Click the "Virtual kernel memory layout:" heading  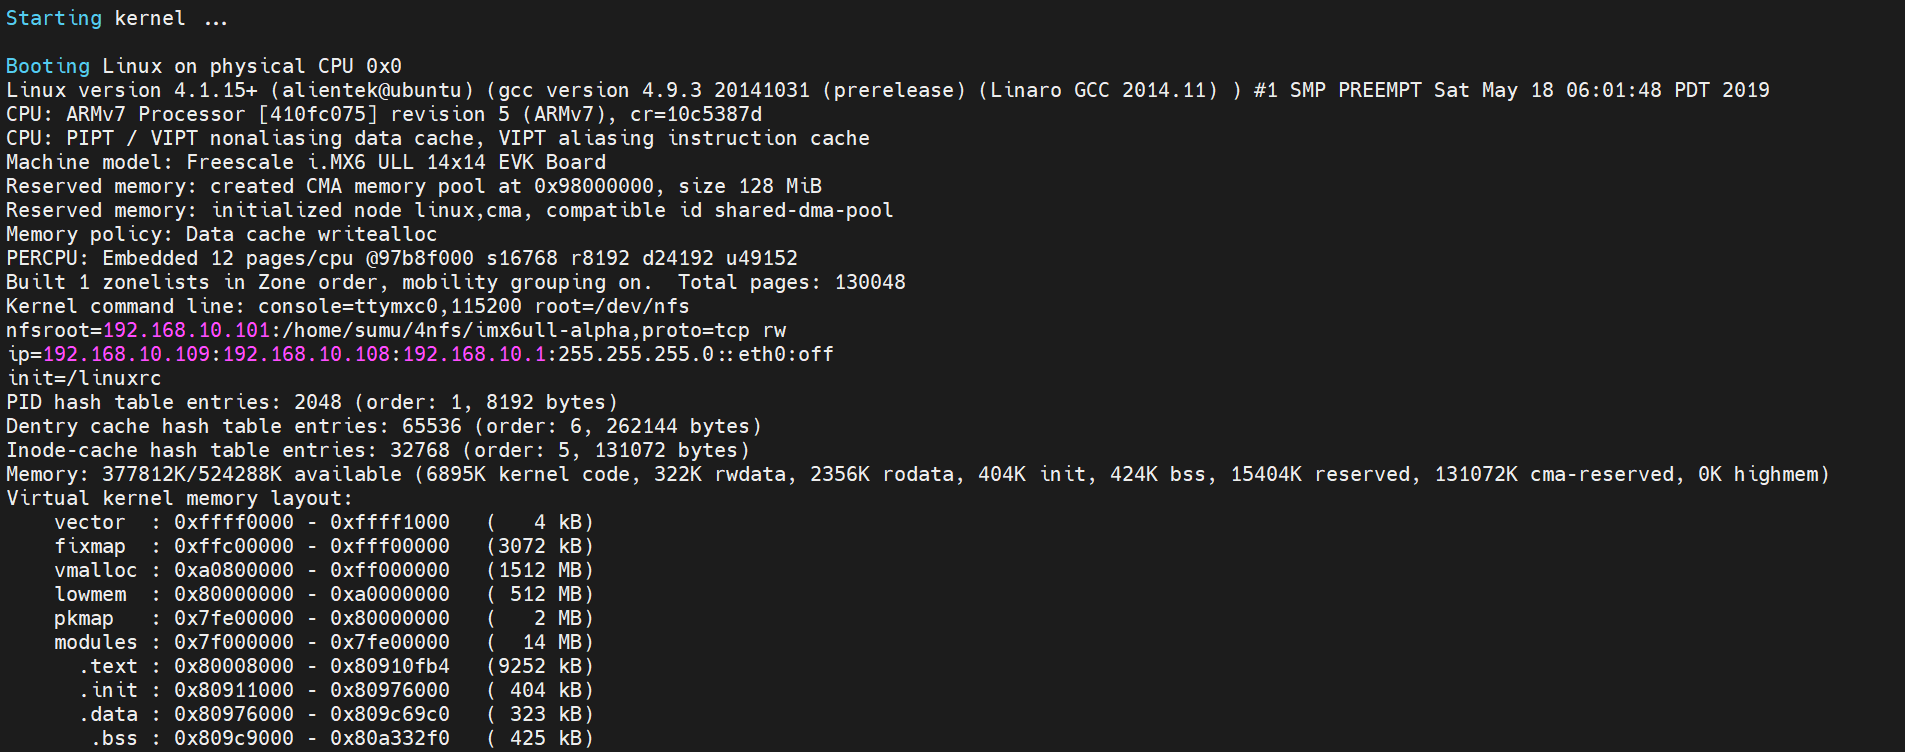[179, 498]
